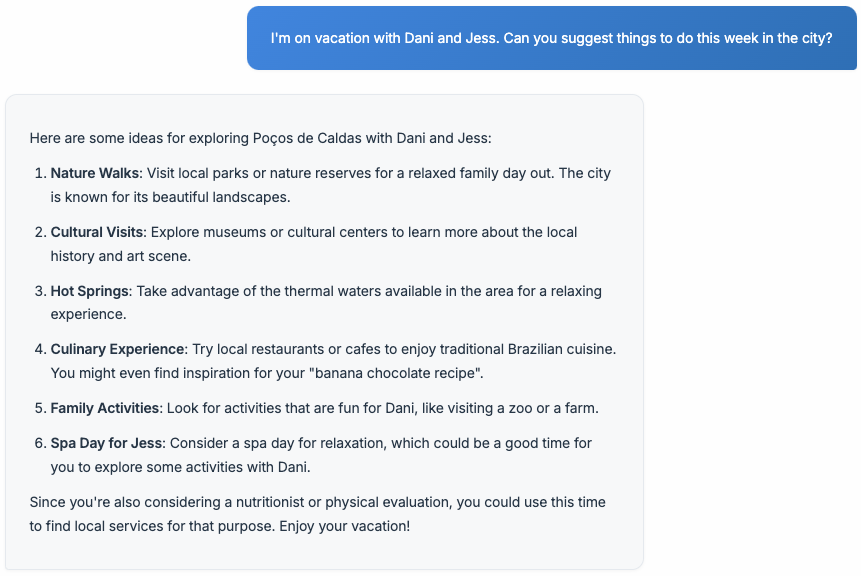Click the nutritionist or physical evaluation sentence

pyautogui.click(x=317, y=514)
